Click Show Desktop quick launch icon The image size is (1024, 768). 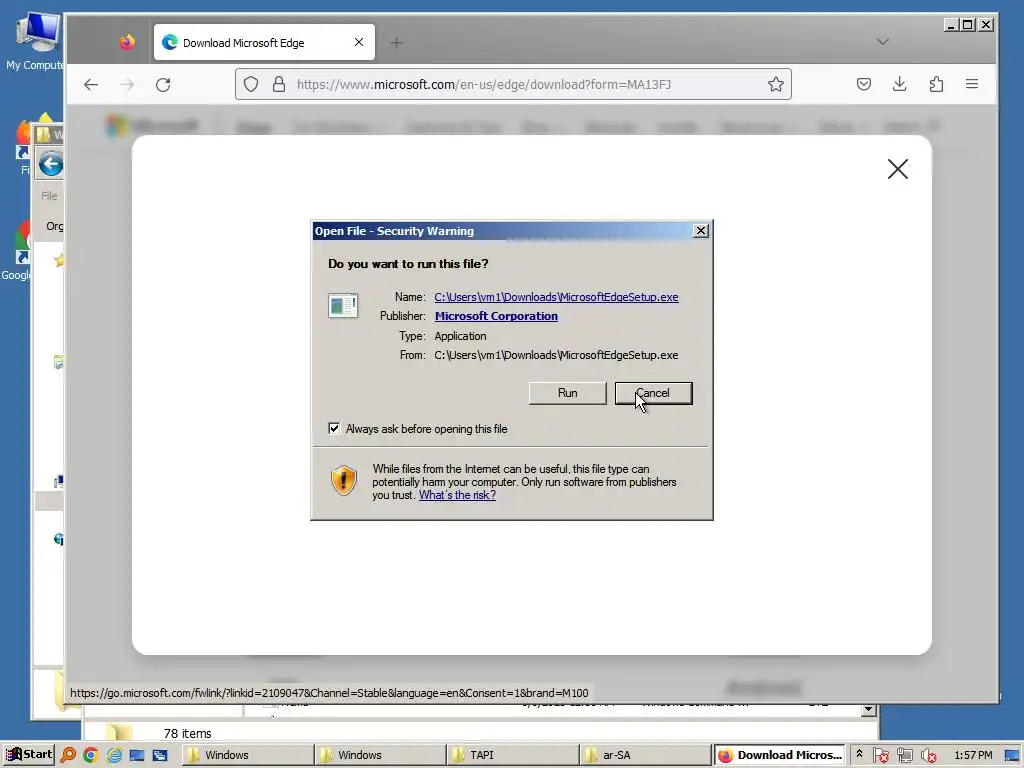(x=137, y=755)
